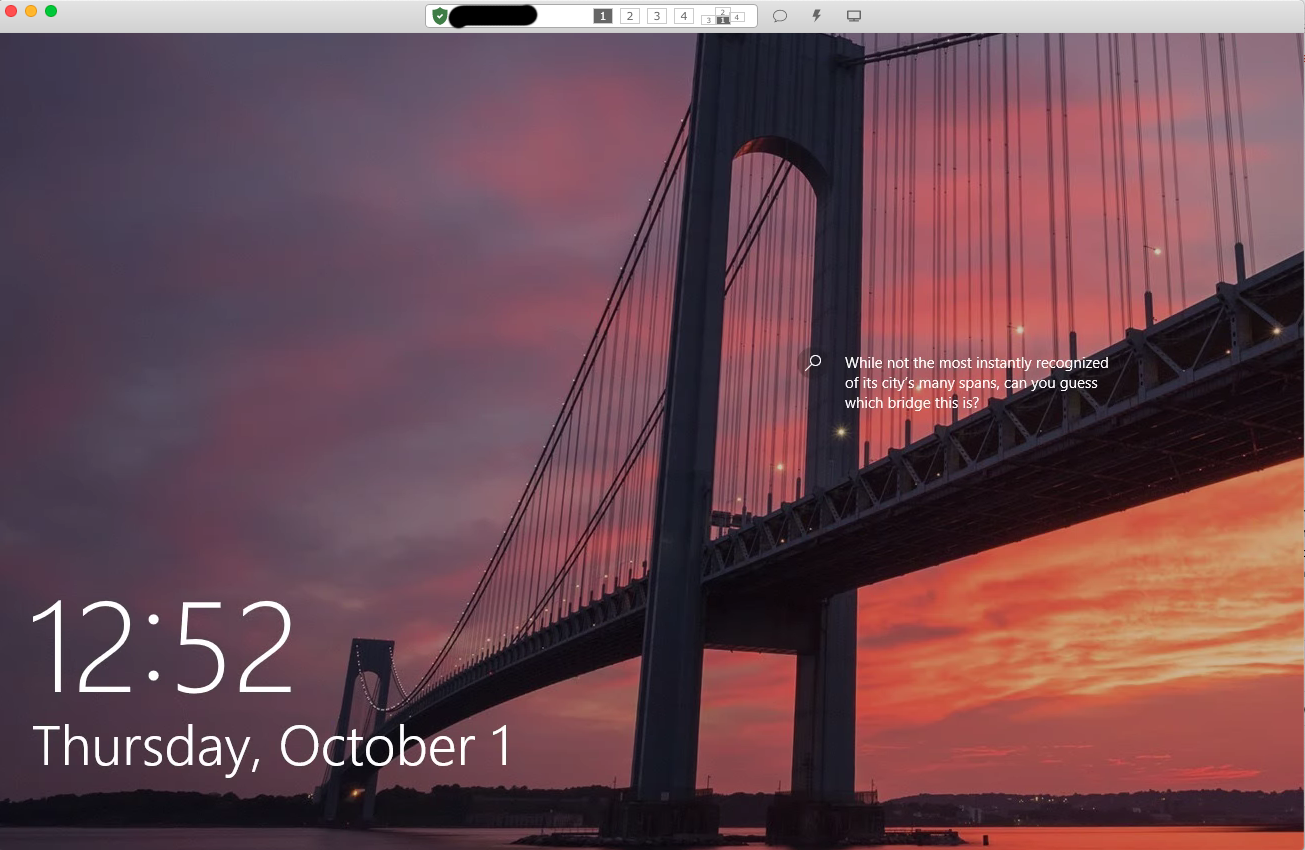Switch to monitor 3
Screen dimensions: 1305x850
[656, 15]
